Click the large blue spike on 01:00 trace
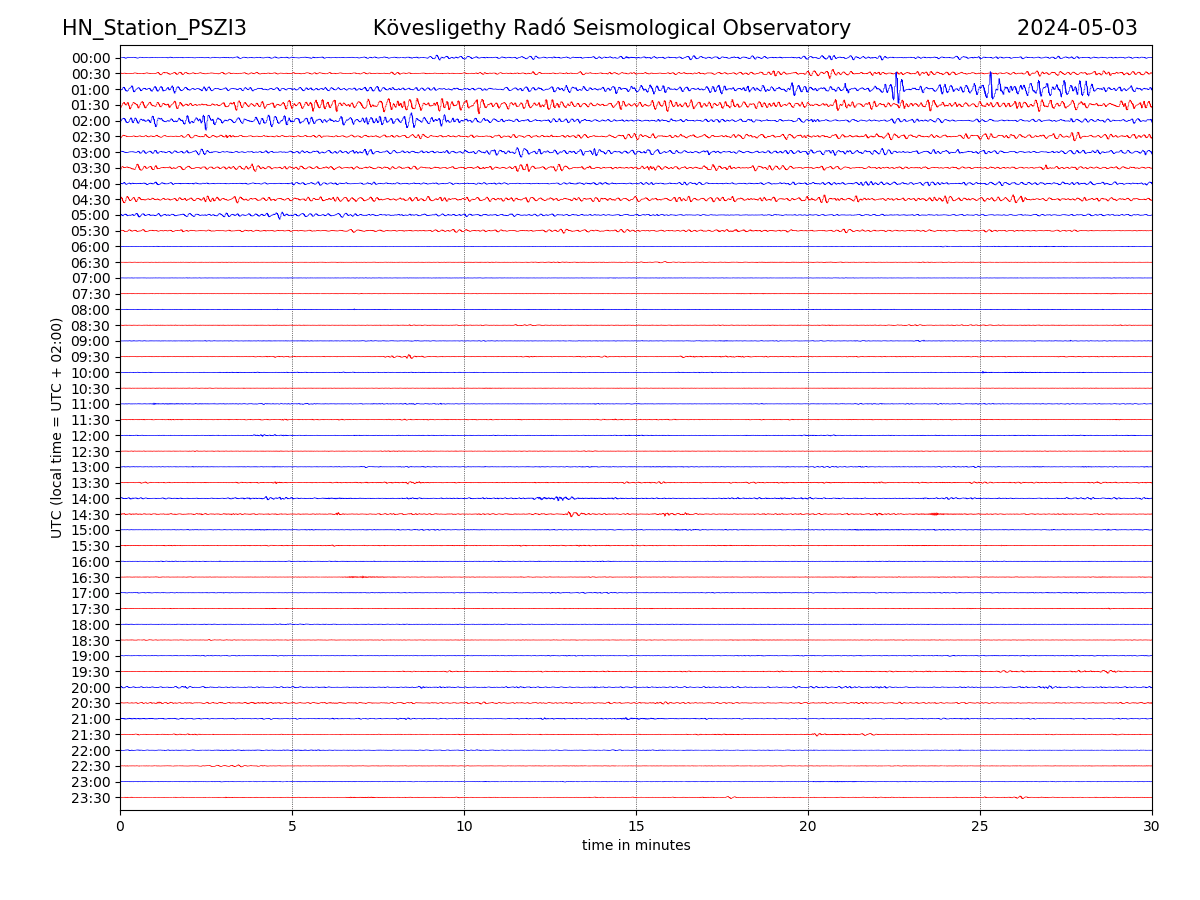This screenshot has width=1200, height=900. (897, 86)
